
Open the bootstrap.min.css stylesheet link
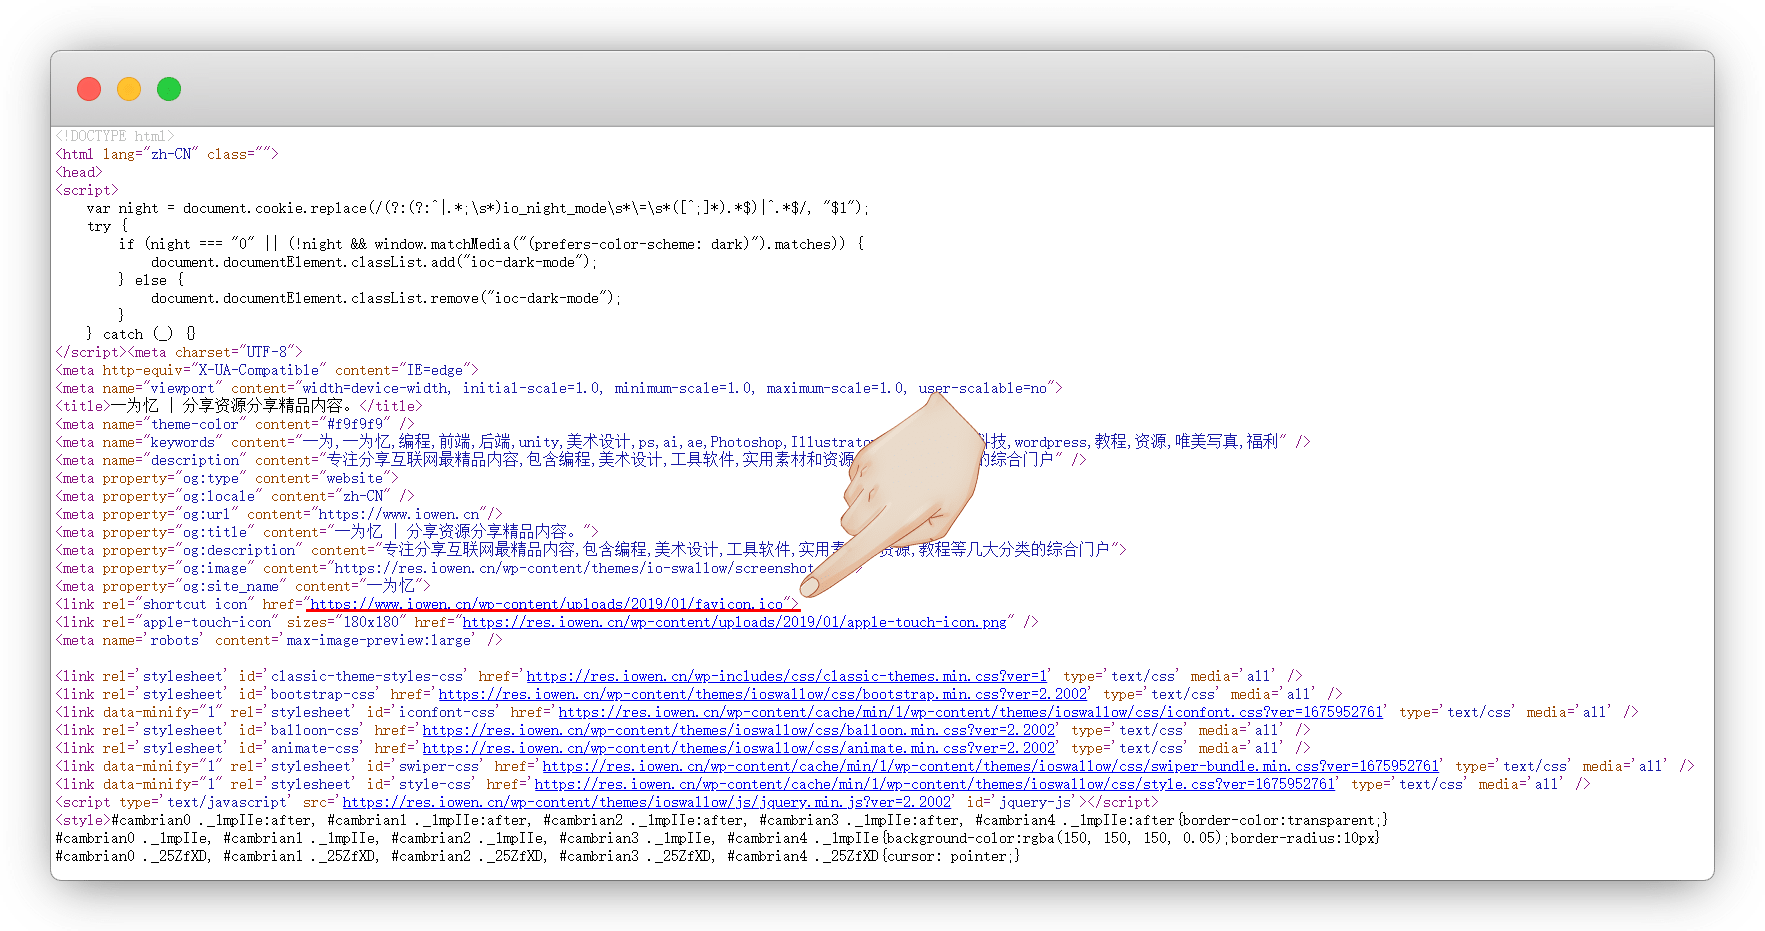coord(762,694)
